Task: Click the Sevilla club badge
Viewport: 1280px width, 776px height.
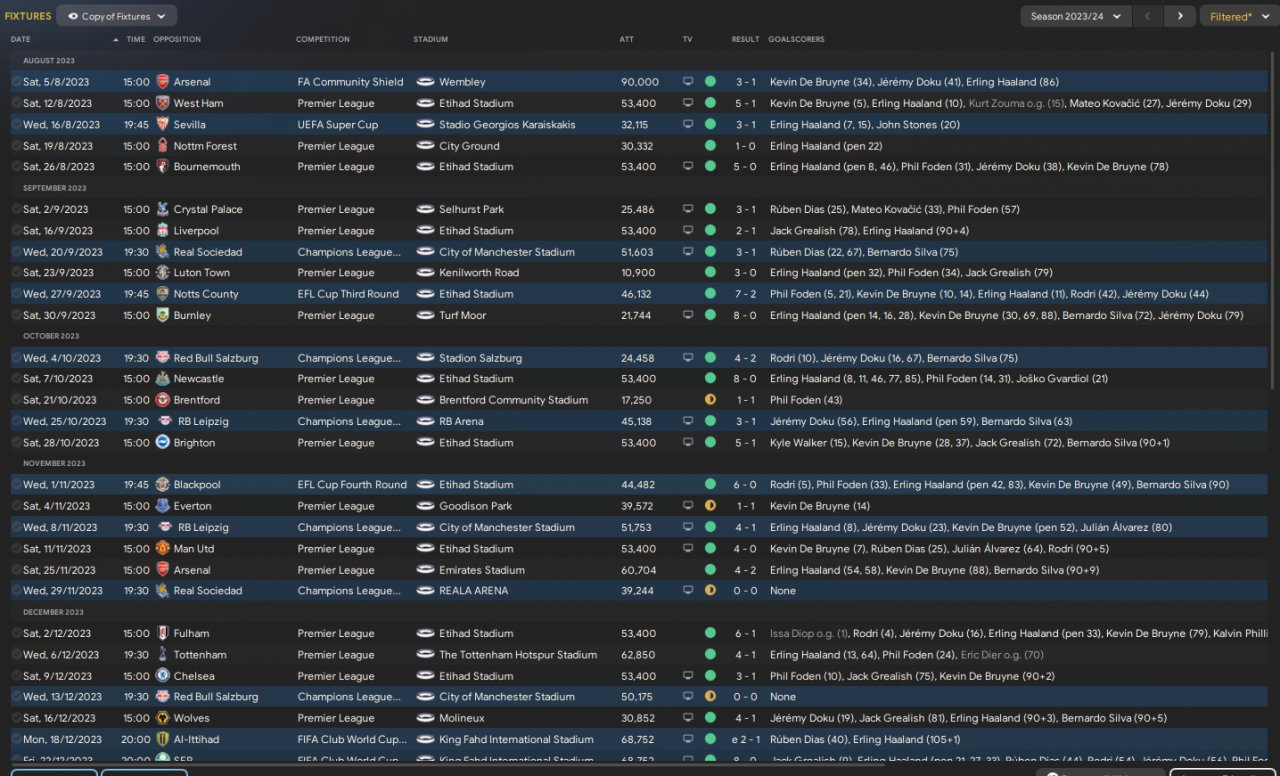Action: [x=162, y=124]
